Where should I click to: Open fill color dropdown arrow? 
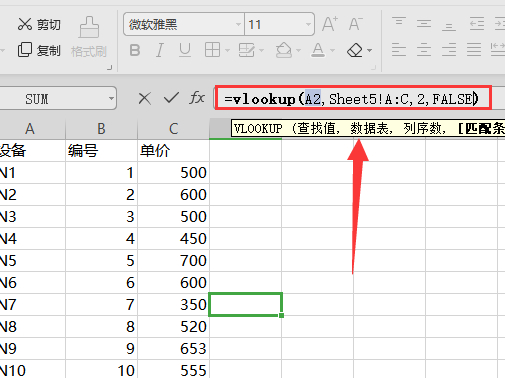[x=298, y=51]
